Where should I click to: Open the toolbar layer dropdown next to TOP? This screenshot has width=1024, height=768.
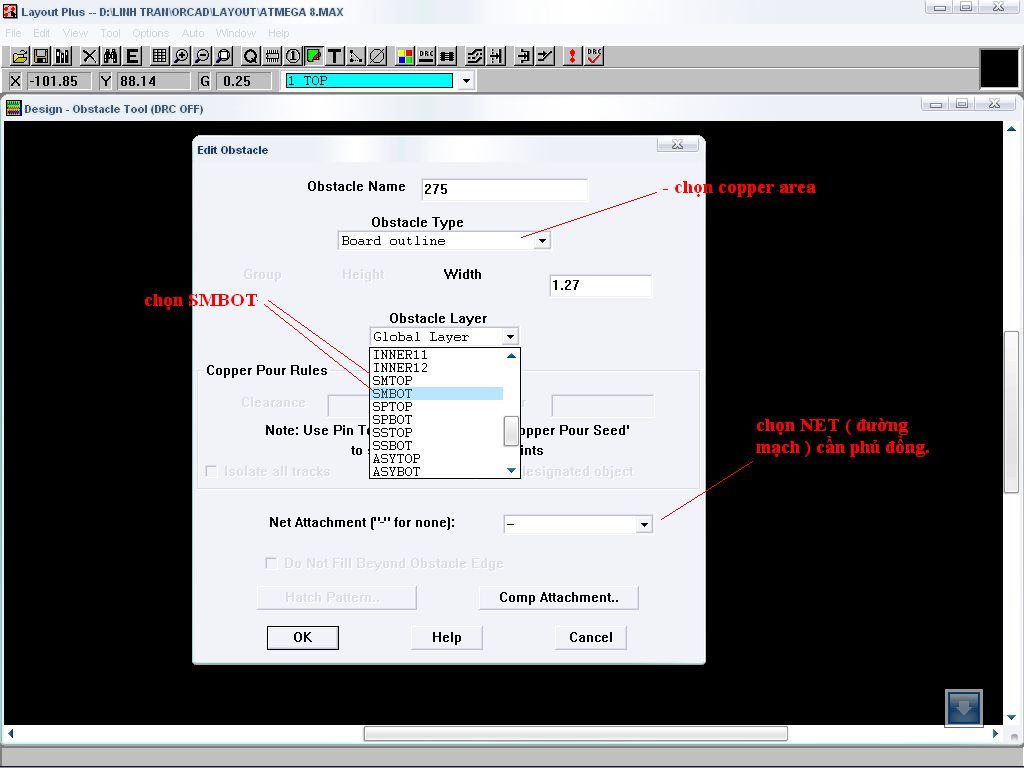pos(466,81)
